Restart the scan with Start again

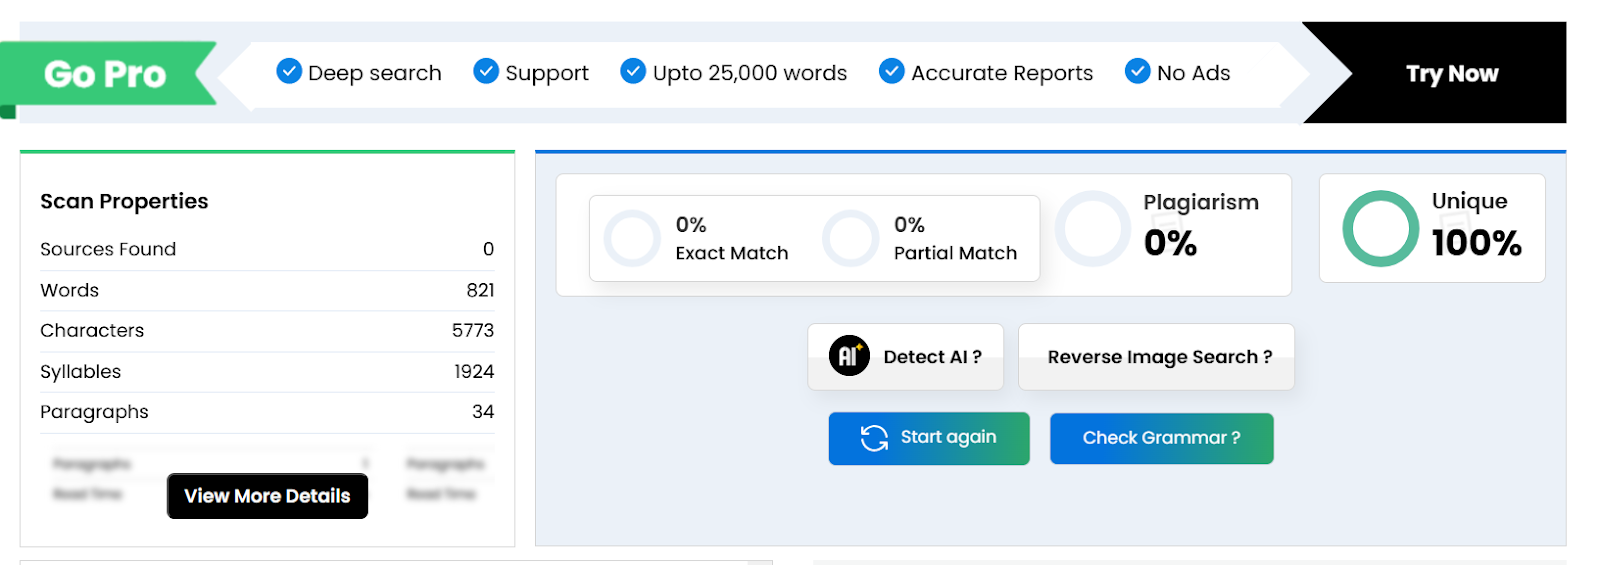(x=929, y=438)
